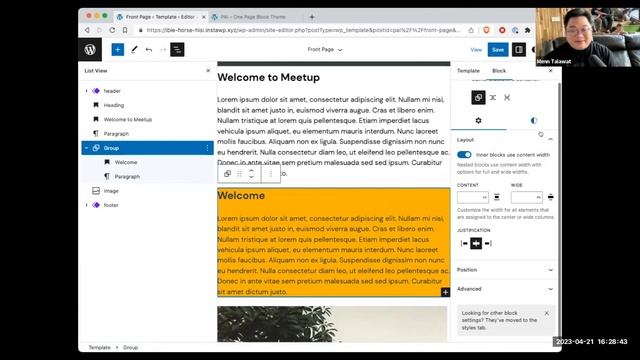Screen dimensions: 640x360
Task: Select the Stack variation icon
Action: [507, 98]
